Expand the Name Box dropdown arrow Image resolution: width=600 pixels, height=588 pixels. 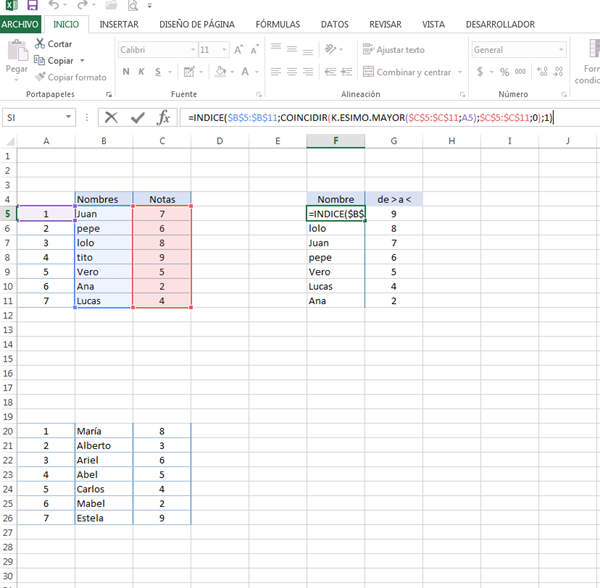tap(69, 117)
